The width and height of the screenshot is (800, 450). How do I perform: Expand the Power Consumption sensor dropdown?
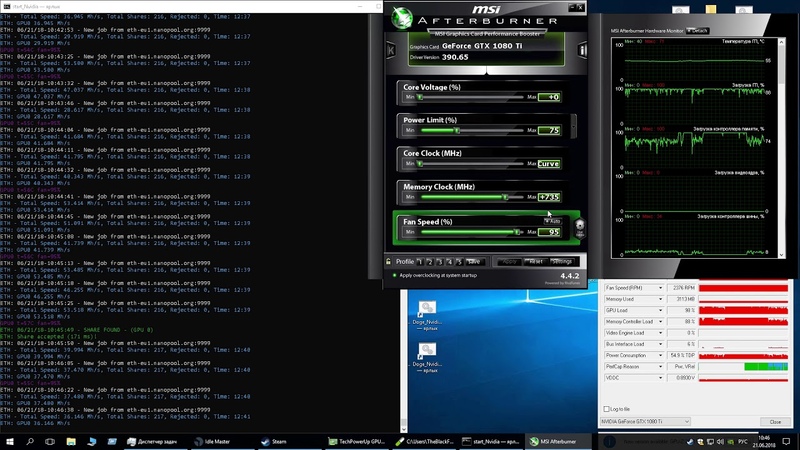click(x=660, y=355)
